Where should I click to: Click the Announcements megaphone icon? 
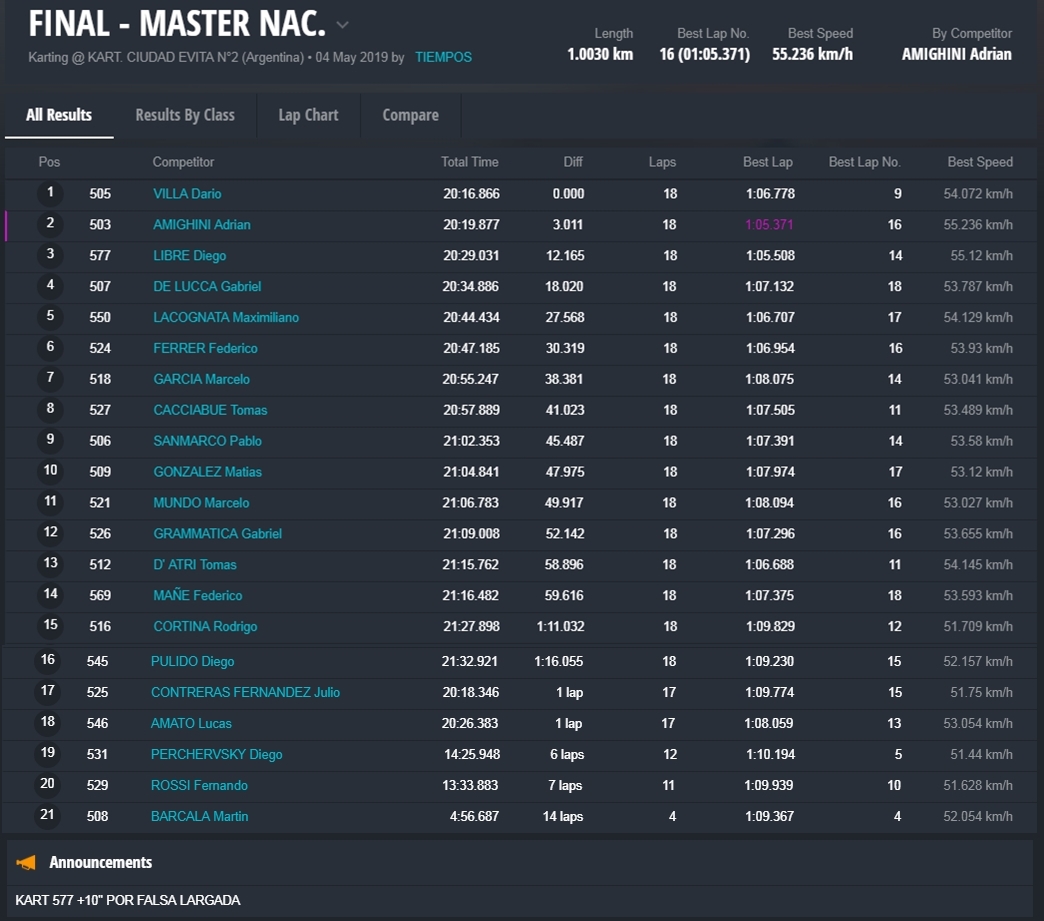click(x=27, y=862)
